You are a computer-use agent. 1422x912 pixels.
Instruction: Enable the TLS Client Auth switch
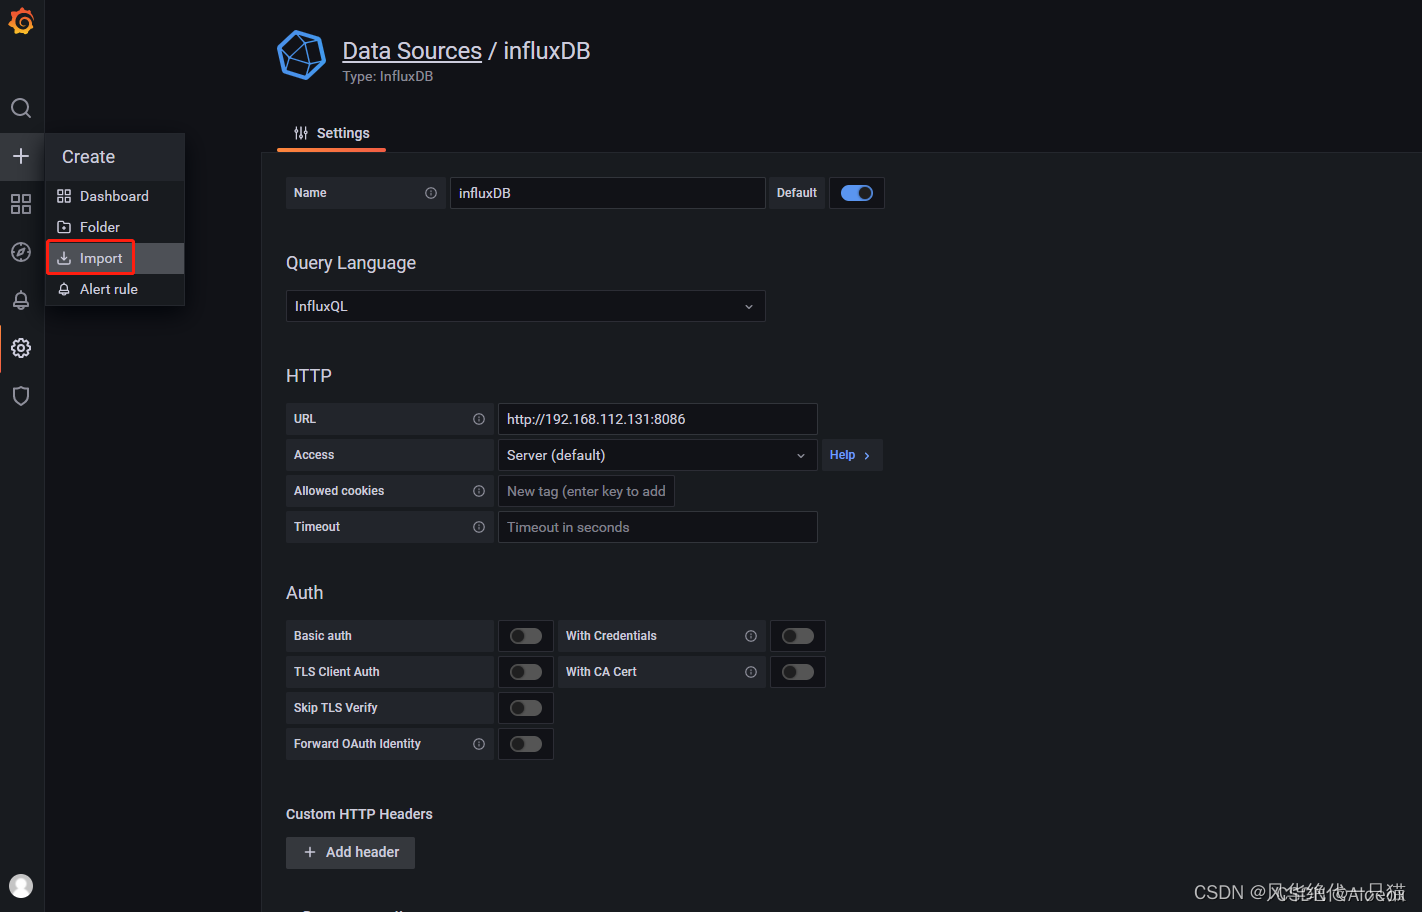tap(526, 672)
